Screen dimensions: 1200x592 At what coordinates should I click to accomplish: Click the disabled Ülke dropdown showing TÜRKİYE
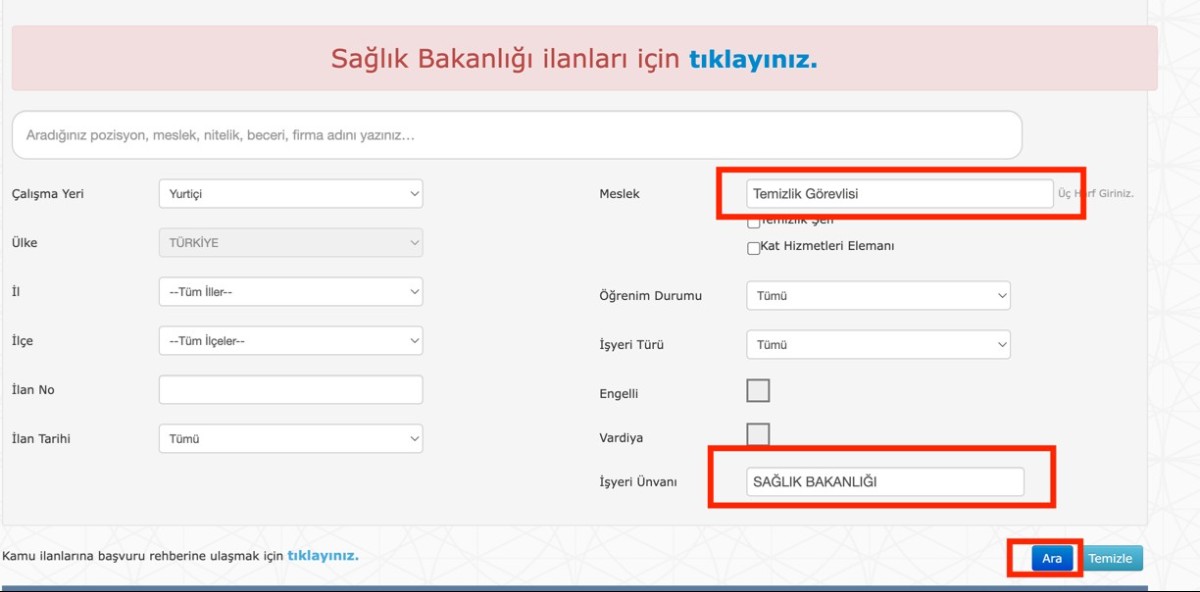pyautogui.click(x=290, y=242)
